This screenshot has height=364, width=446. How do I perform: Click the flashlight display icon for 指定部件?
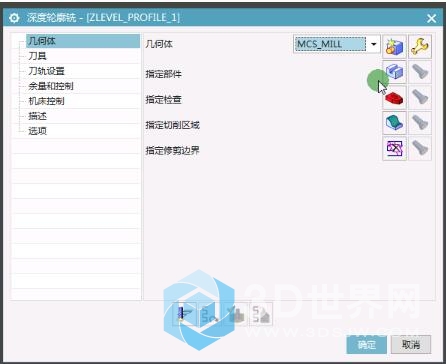point(420,72)
